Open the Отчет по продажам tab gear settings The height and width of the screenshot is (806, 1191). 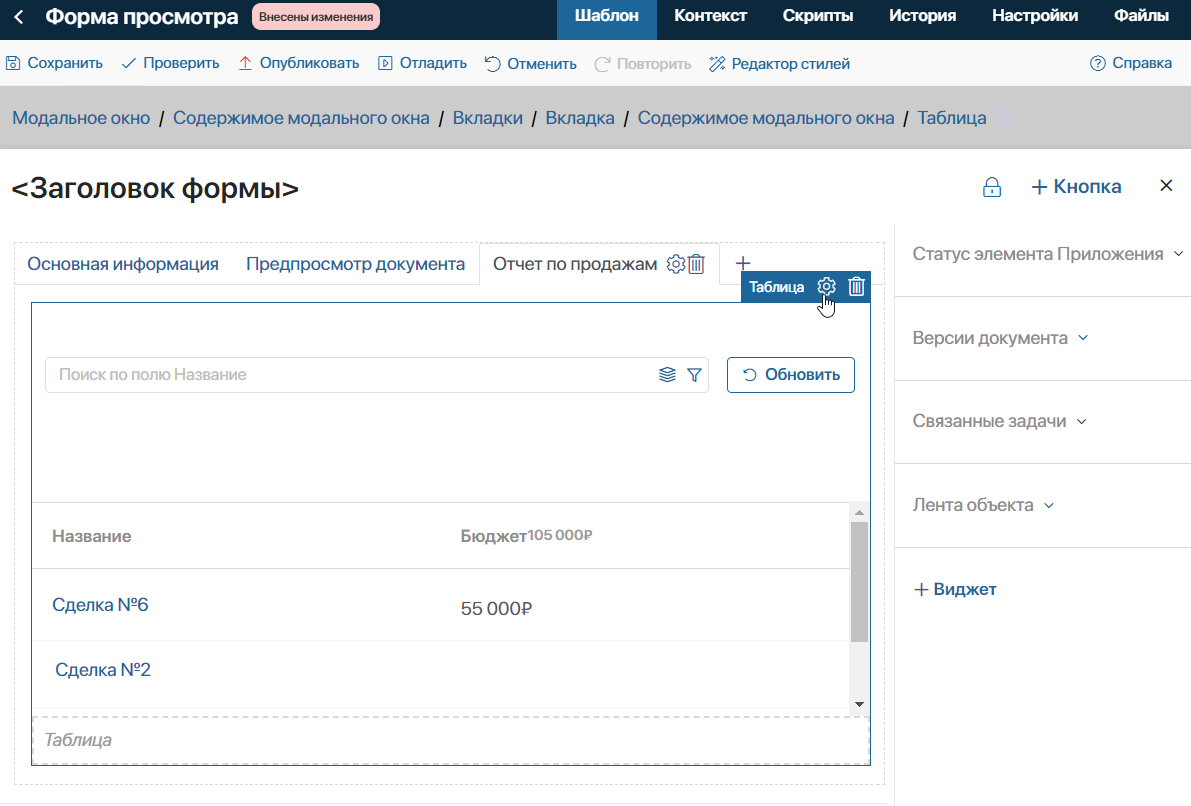675,264
